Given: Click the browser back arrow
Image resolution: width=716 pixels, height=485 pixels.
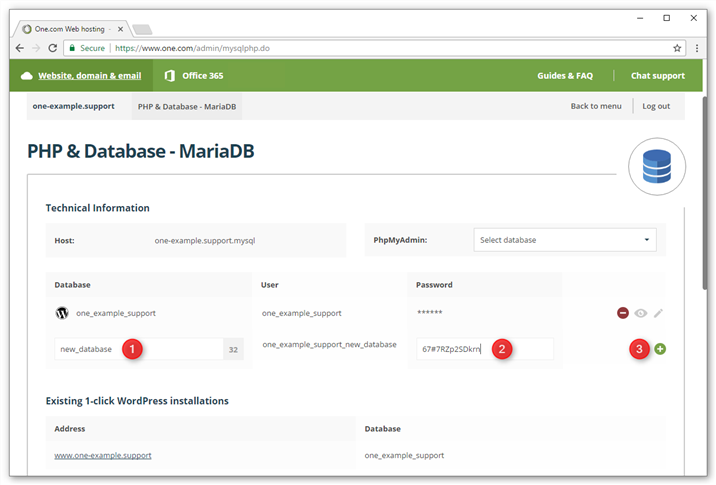Looking at the screenshot, I should (x=20, y=48).
